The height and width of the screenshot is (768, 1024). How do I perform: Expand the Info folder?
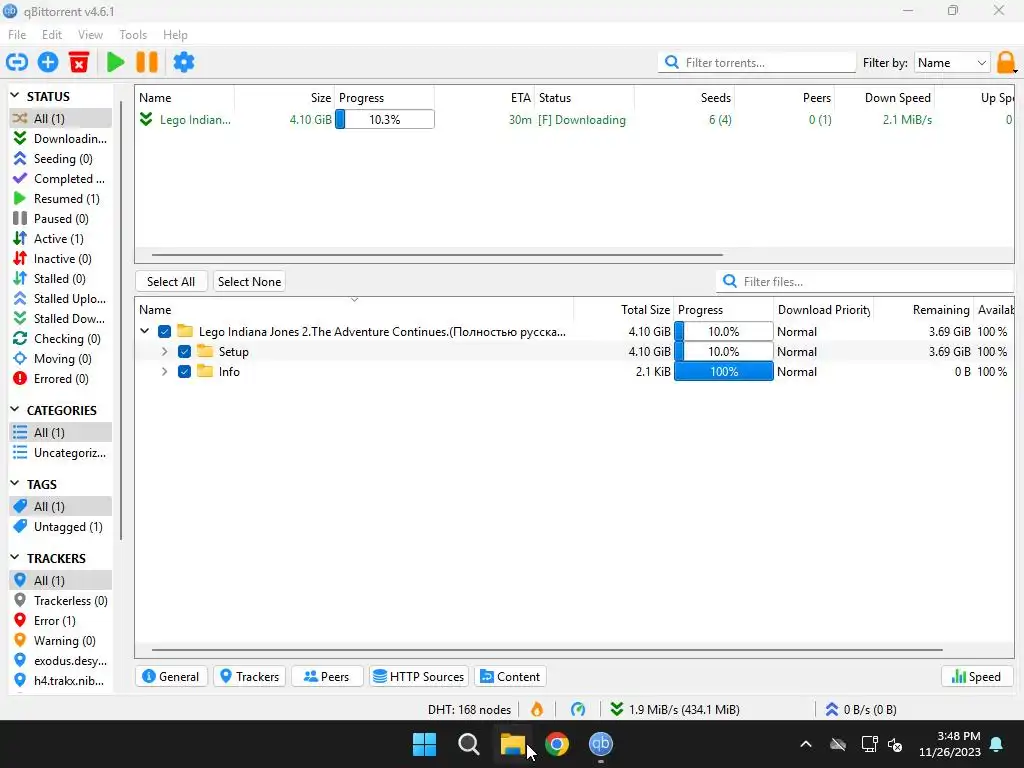(165, 372)
